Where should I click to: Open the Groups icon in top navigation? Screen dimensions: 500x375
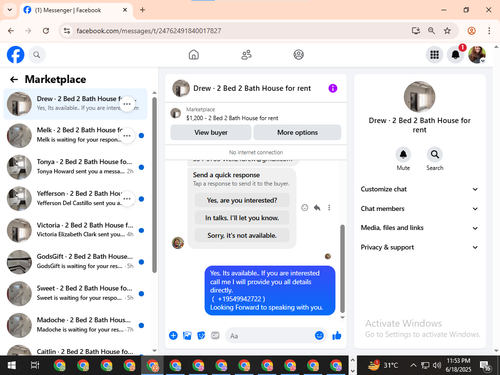pyautogui.click(x=298, y=55)
